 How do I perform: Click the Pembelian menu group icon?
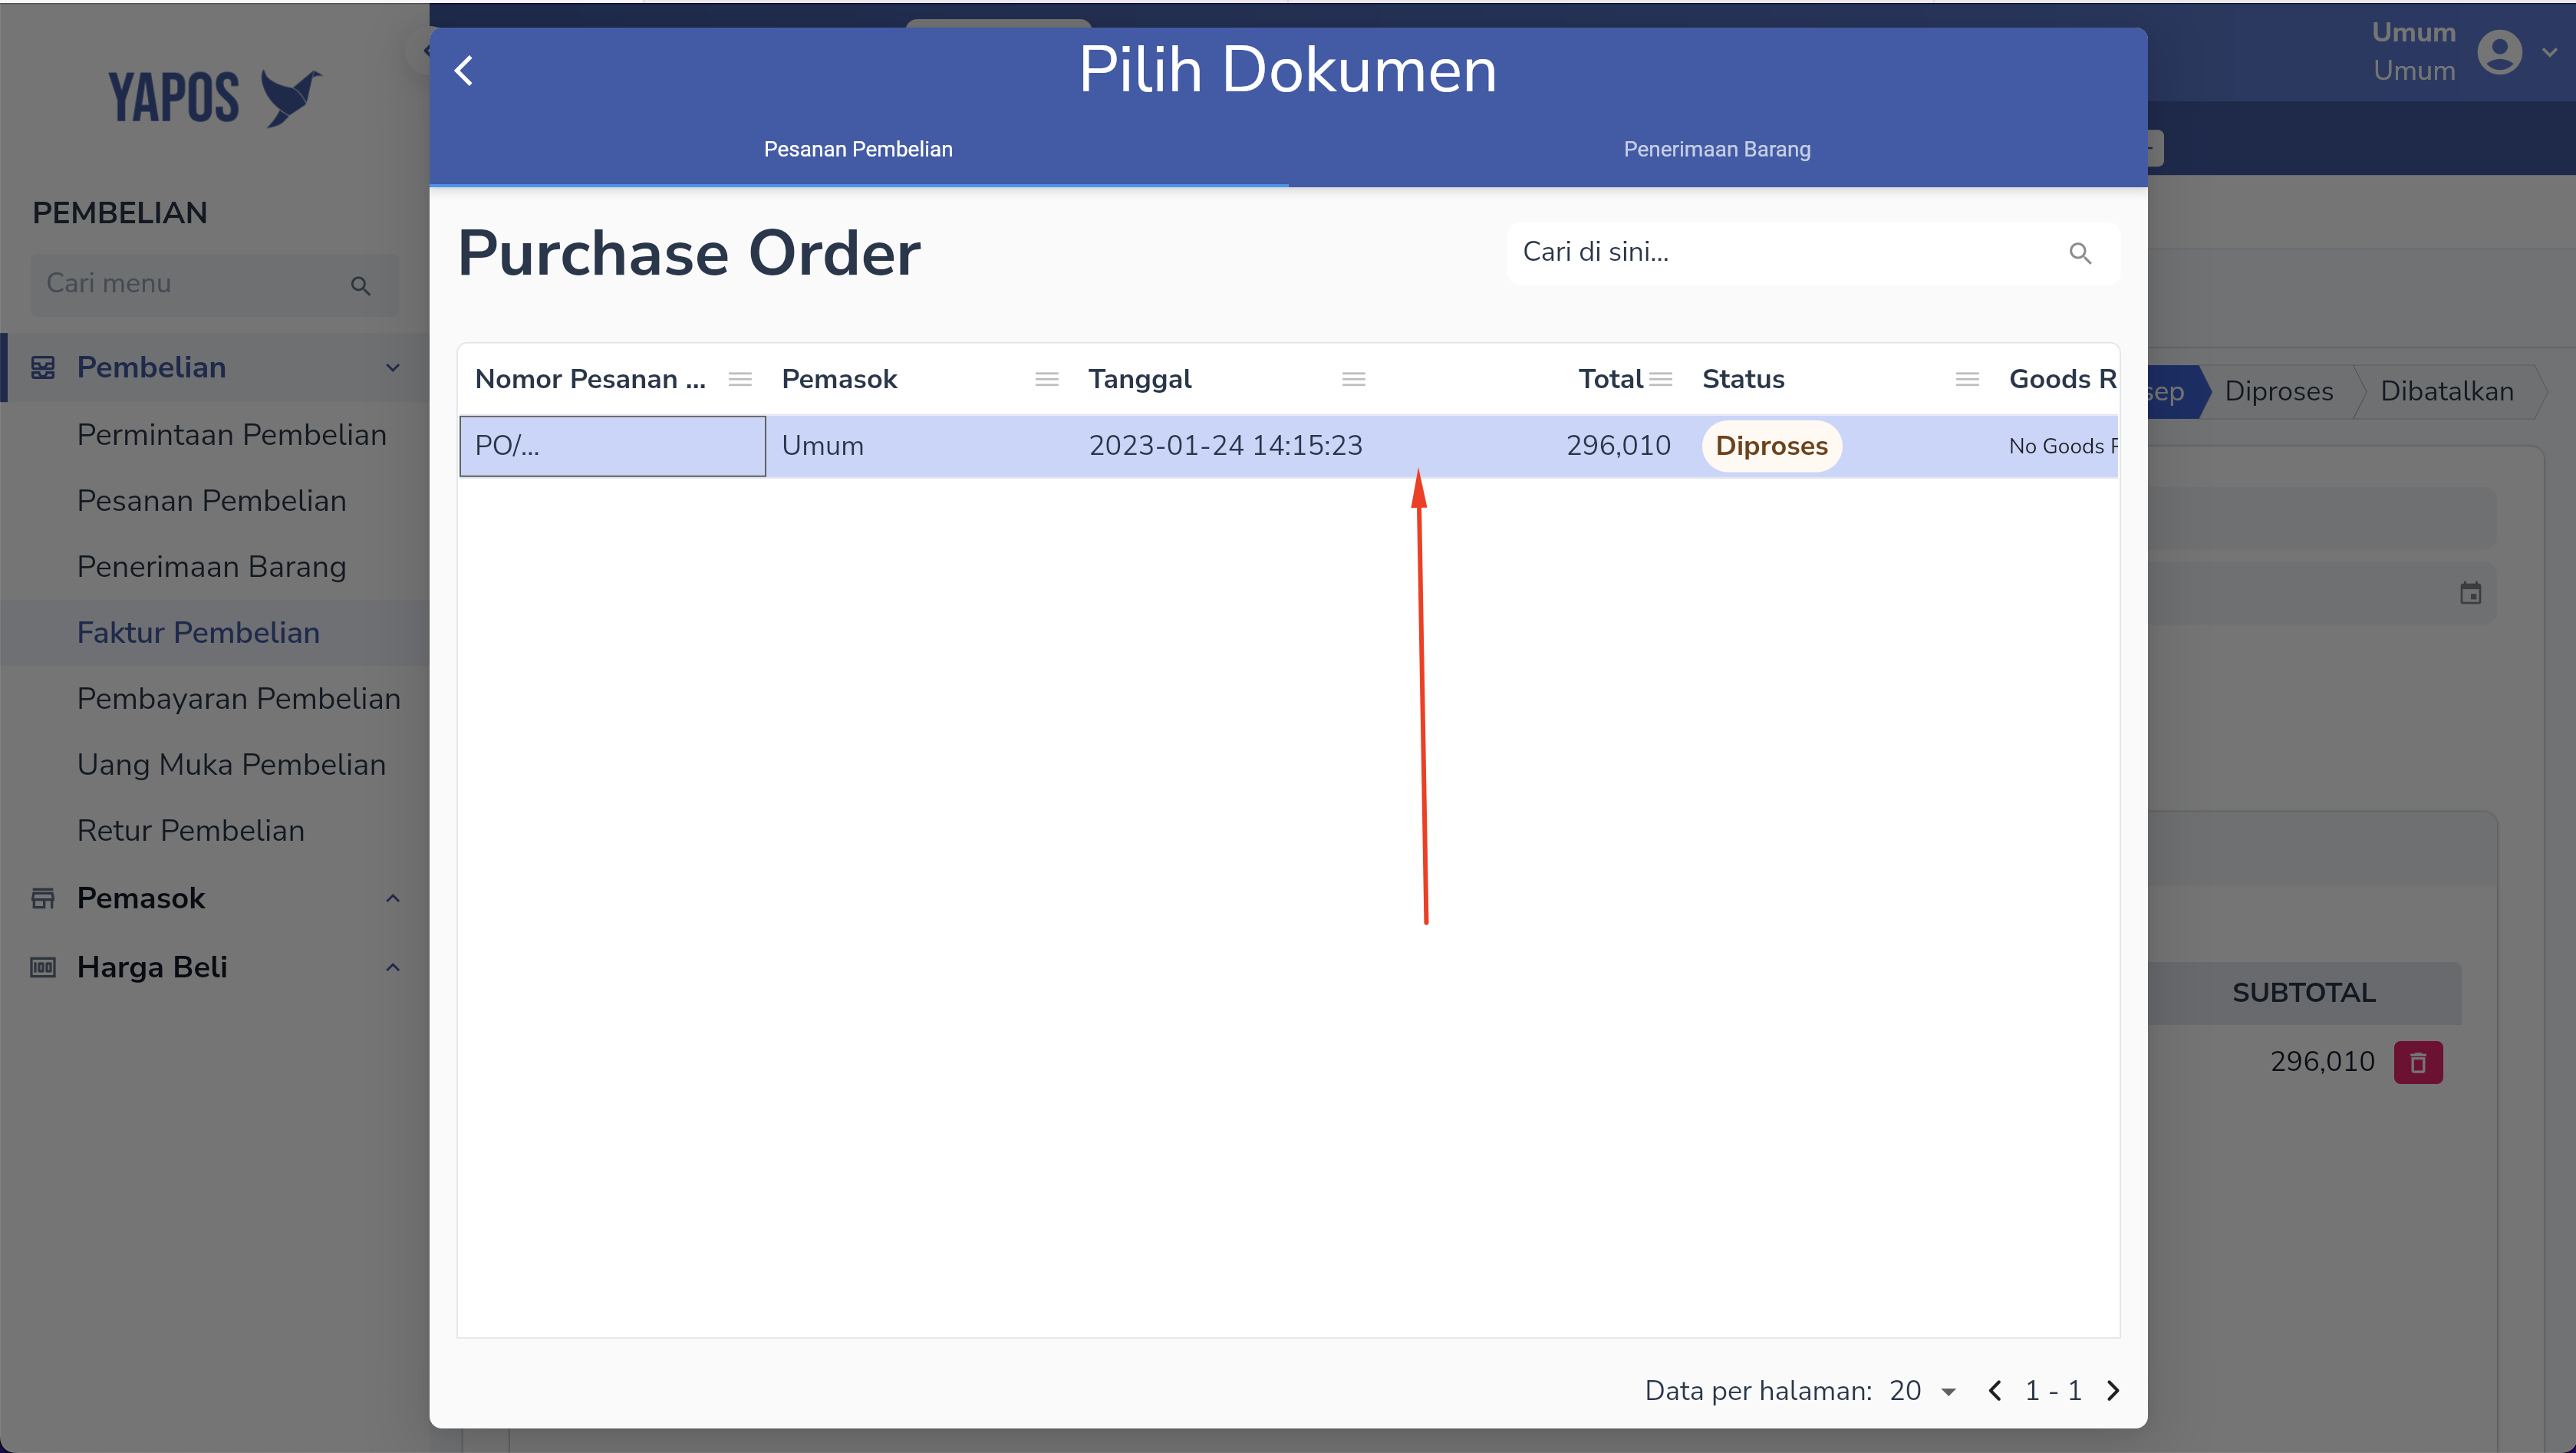(x=43, y=368)
